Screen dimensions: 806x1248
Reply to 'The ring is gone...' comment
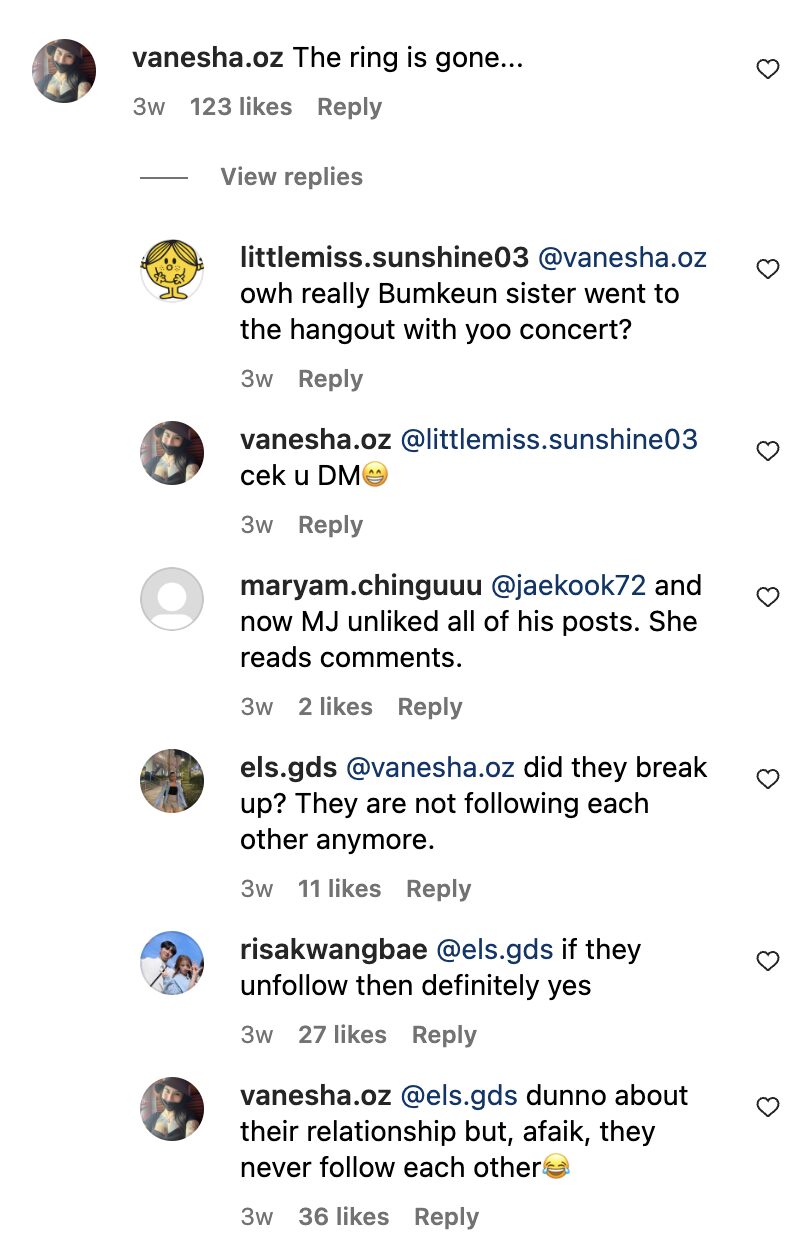pos(349,107)
